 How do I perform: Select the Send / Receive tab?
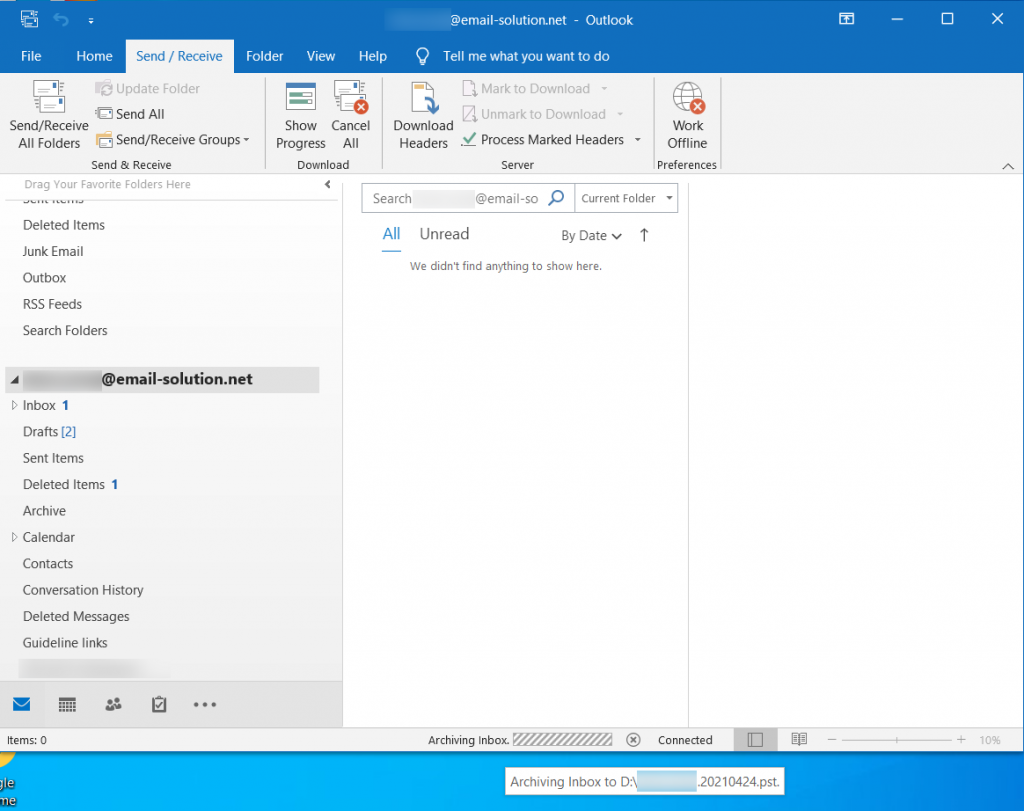point(179,56)
